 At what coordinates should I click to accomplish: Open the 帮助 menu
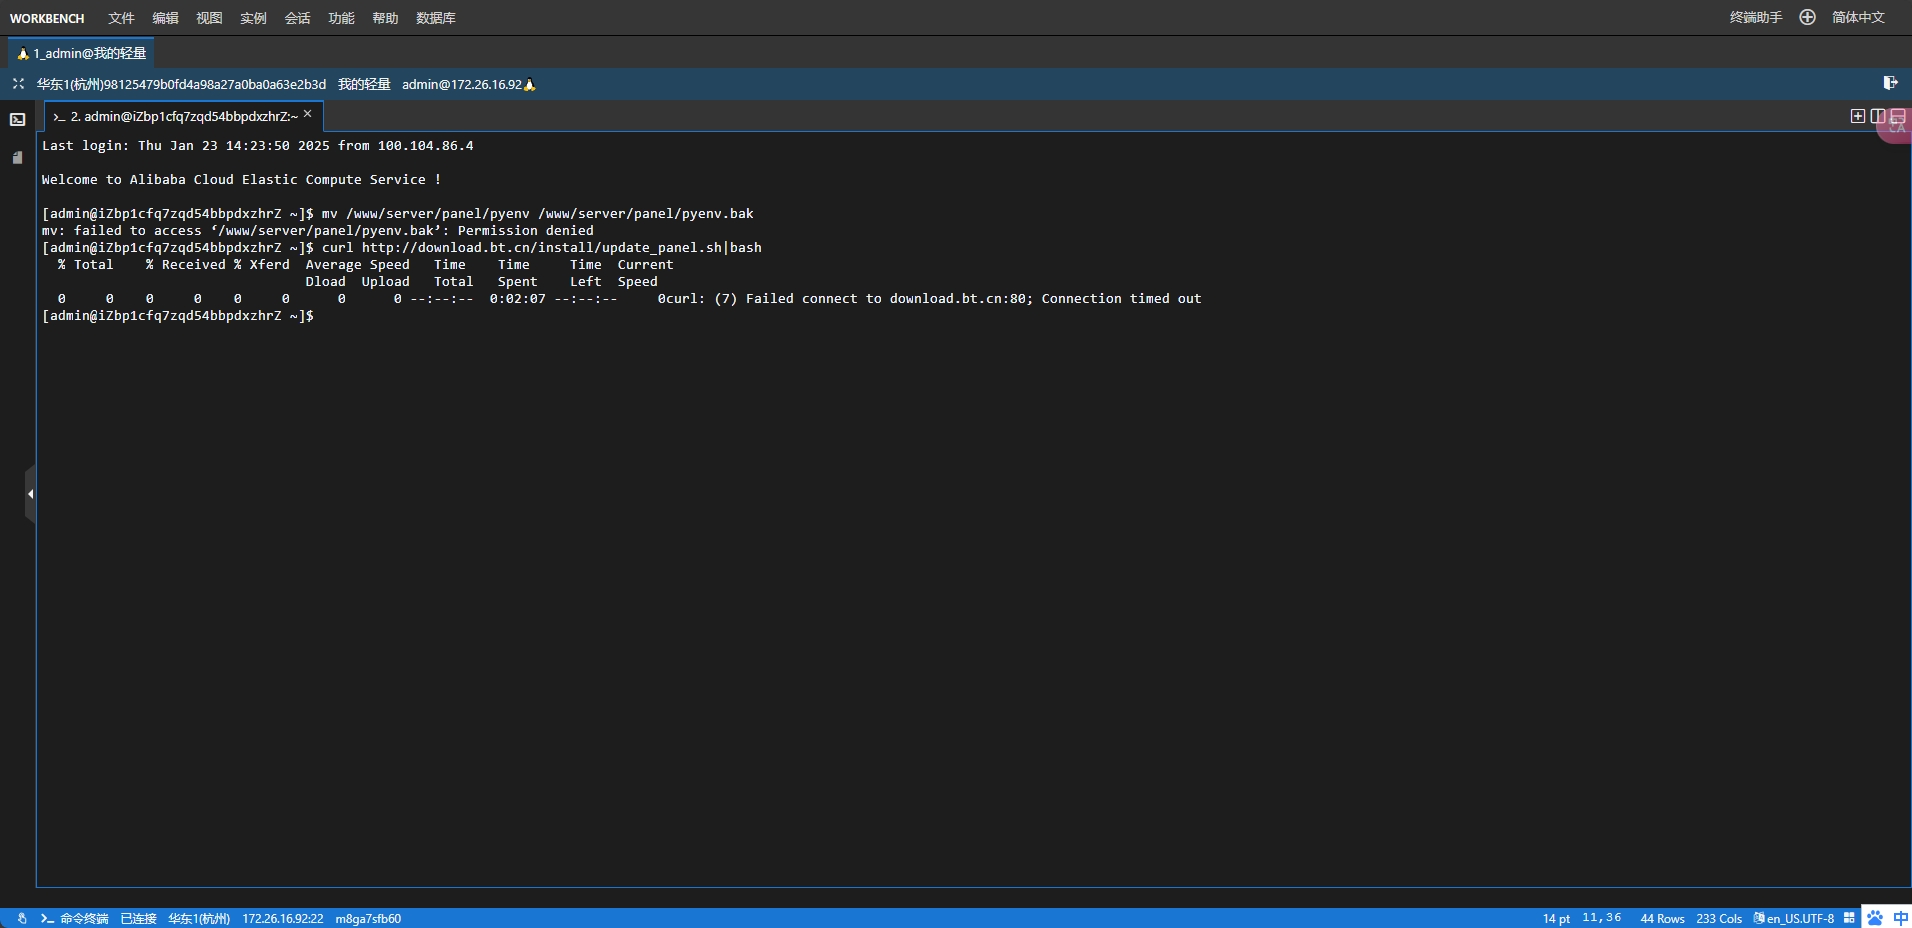click(x=385, y=18)
